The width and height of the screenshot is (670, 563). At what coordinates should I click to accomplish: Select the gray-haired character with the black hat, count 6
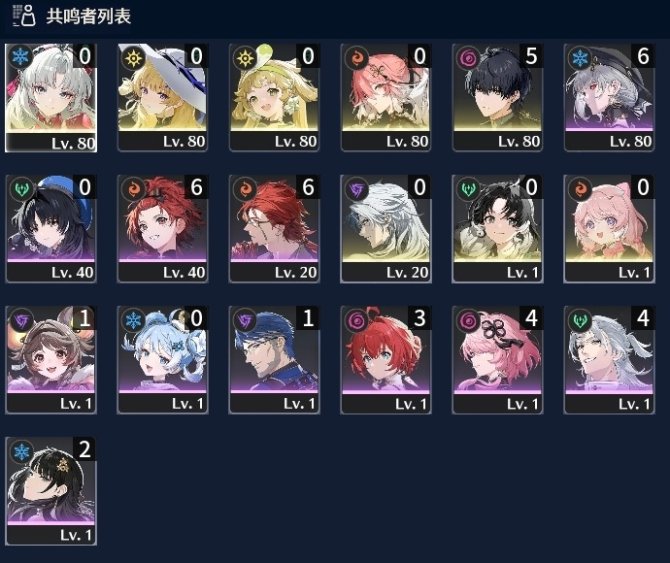(x=609, y=97)
